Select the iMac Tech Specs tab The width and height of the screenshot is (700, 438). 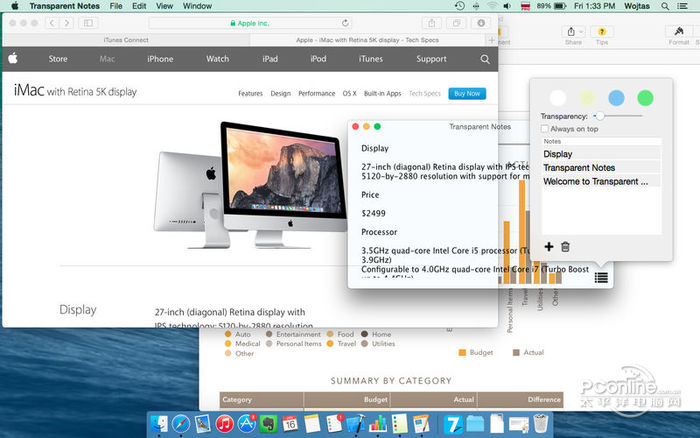click(x=367, y=40)
